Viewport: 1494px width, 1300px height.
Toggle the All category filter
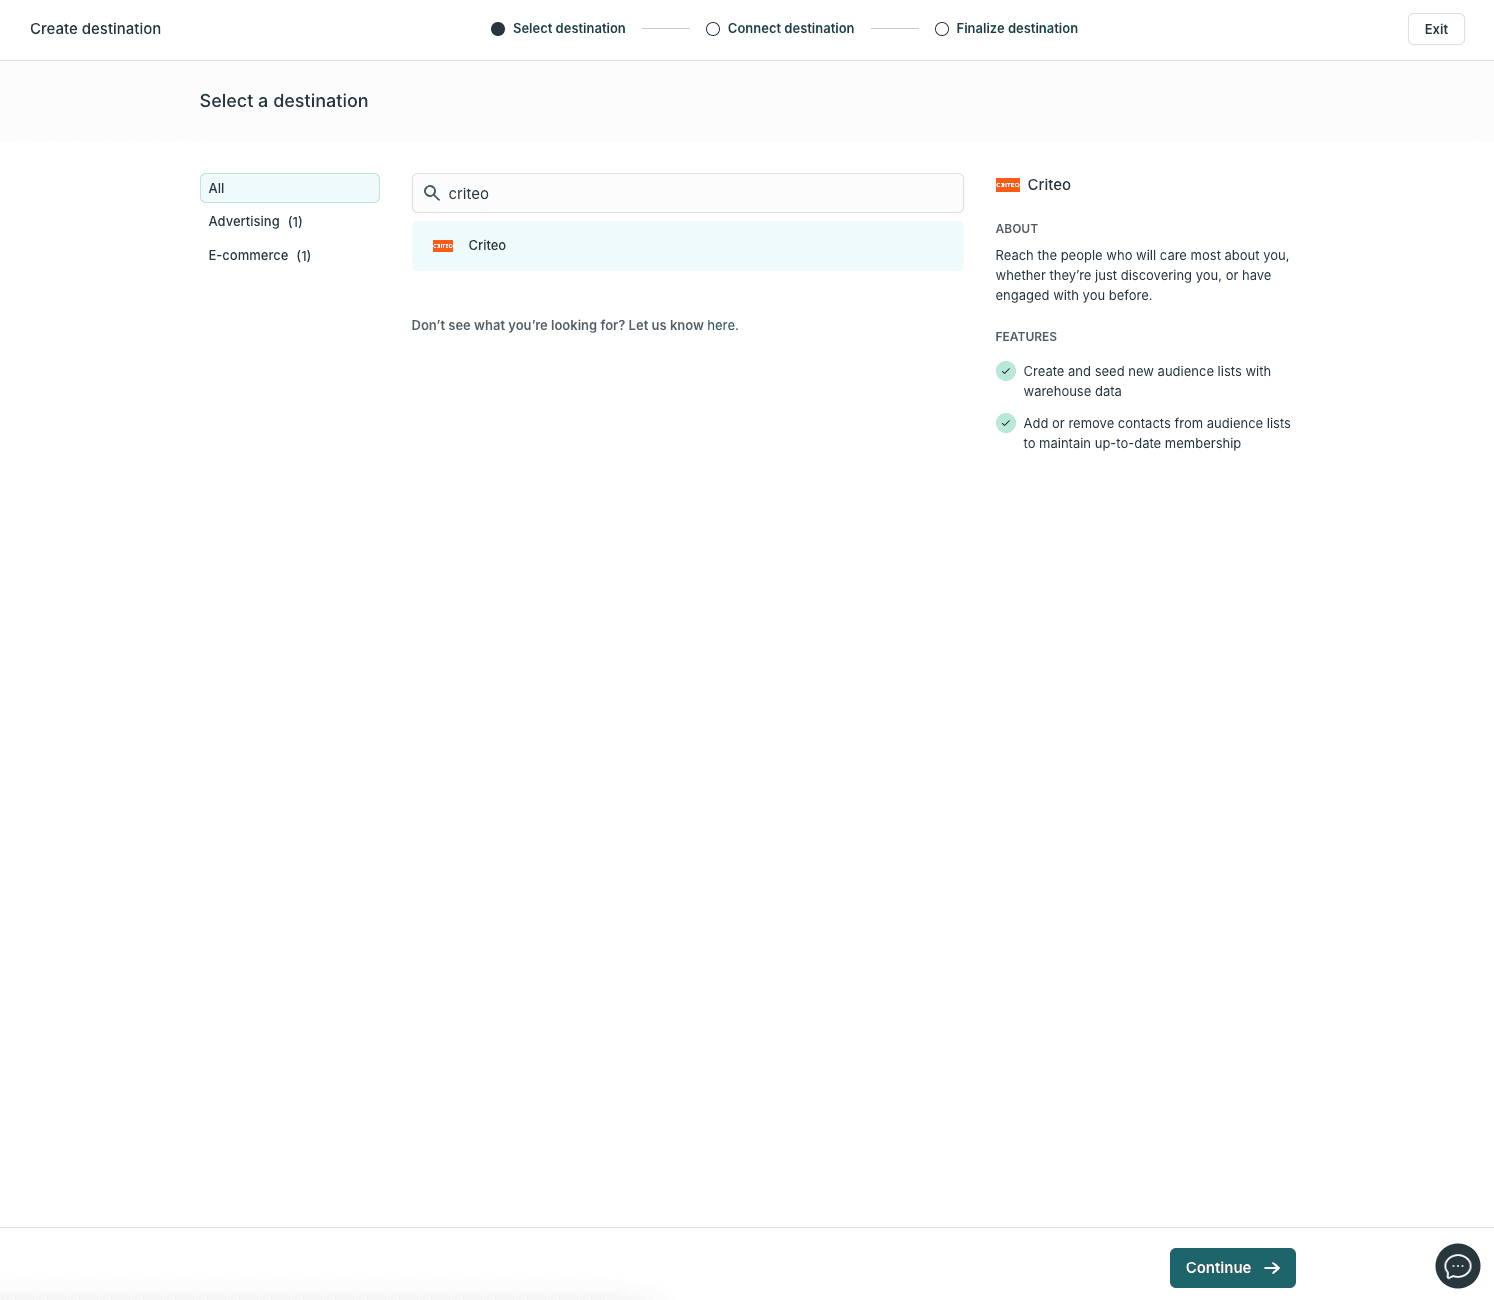pyautogui.click(x=289, y=188)
